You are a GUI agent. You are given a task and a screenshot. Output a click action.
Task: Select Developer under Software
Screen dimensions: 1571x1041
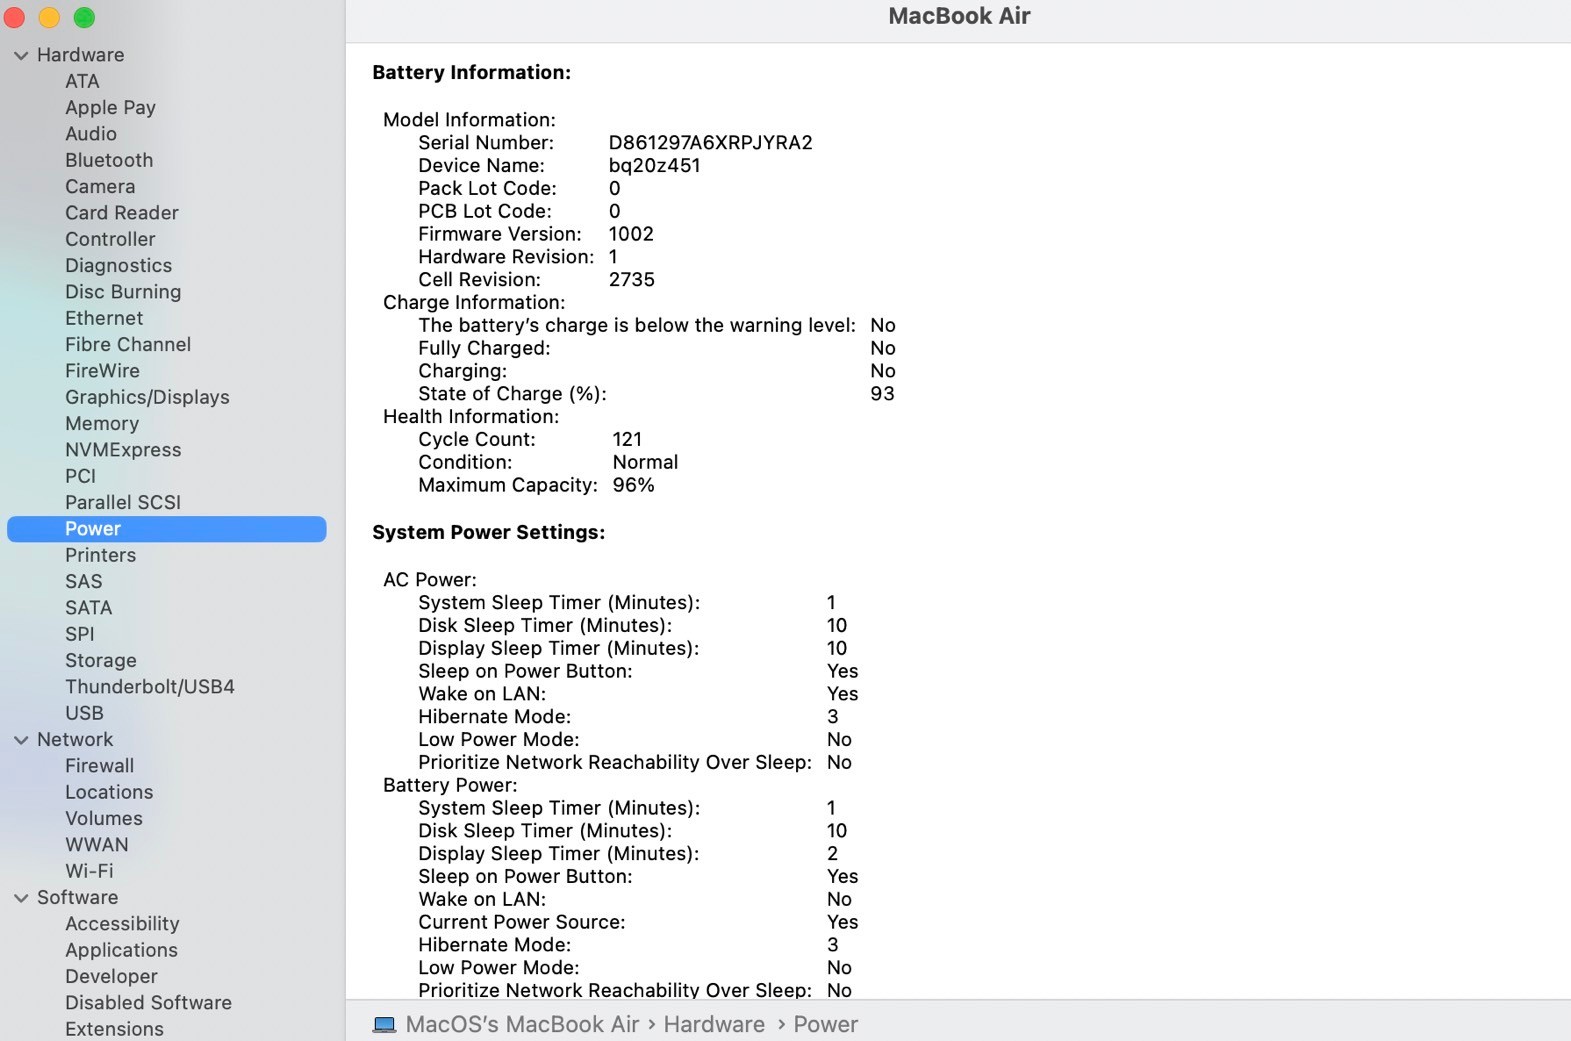(x=111, y=977)
